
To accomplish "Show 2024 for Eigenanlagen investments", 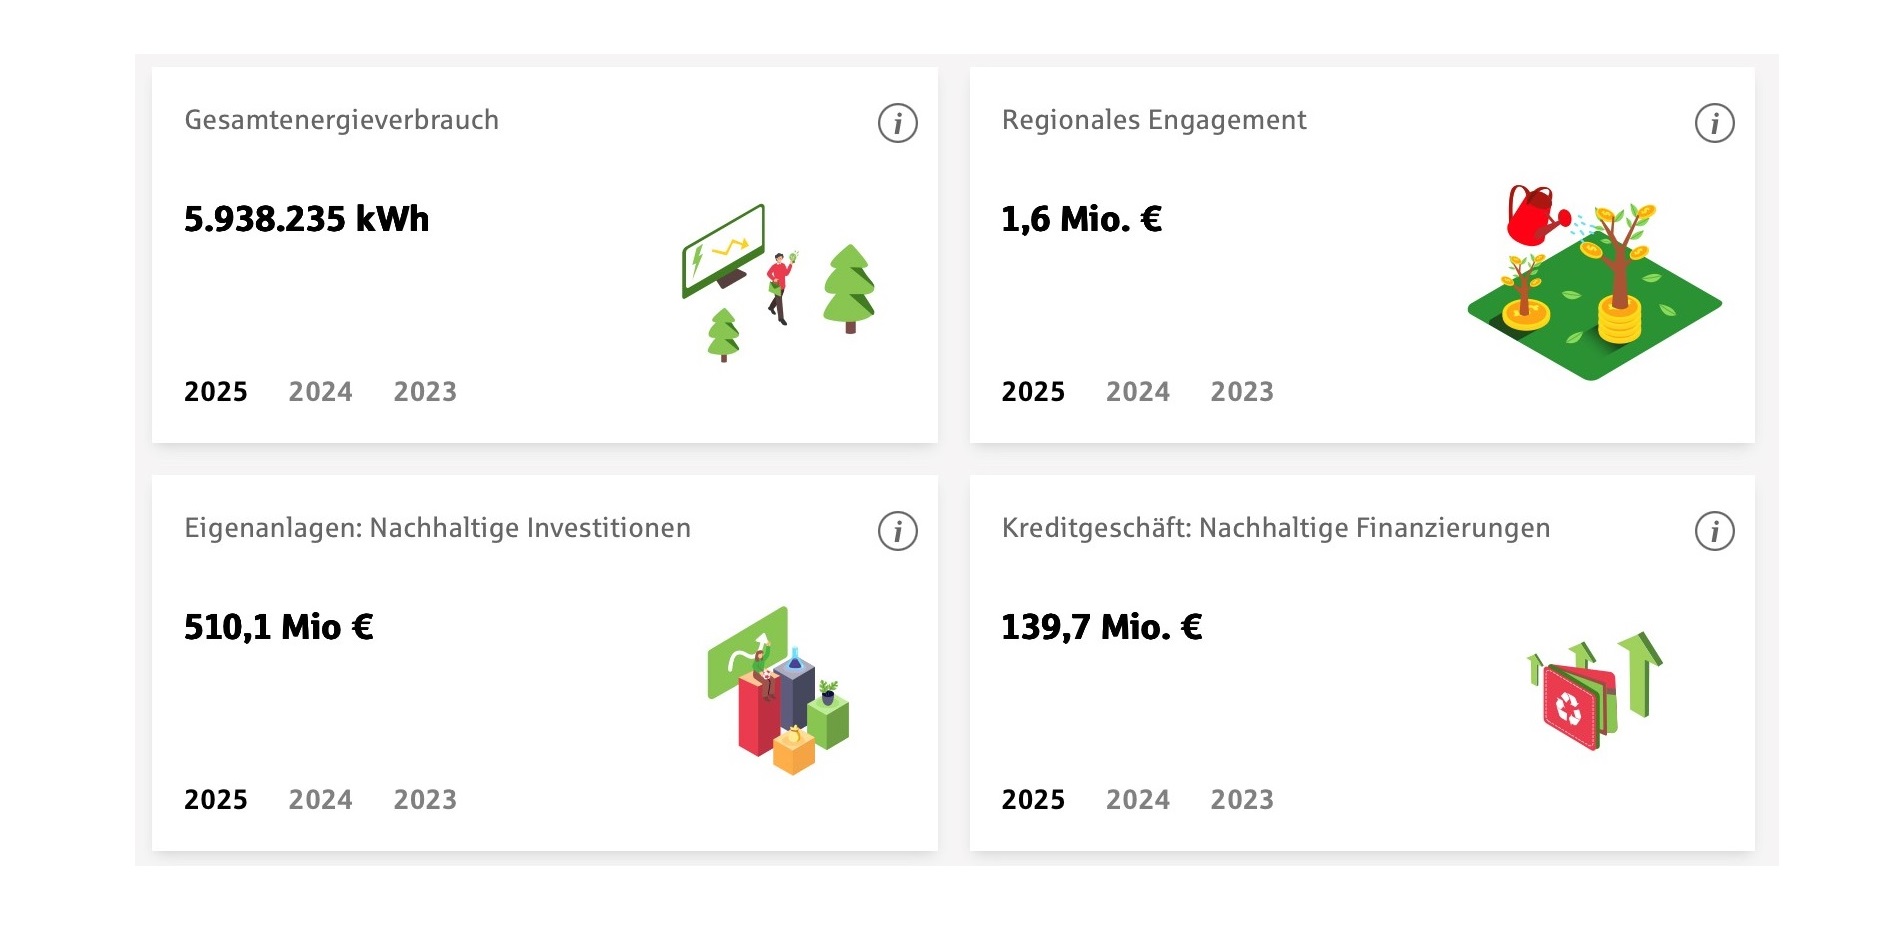I will (320, 800).
